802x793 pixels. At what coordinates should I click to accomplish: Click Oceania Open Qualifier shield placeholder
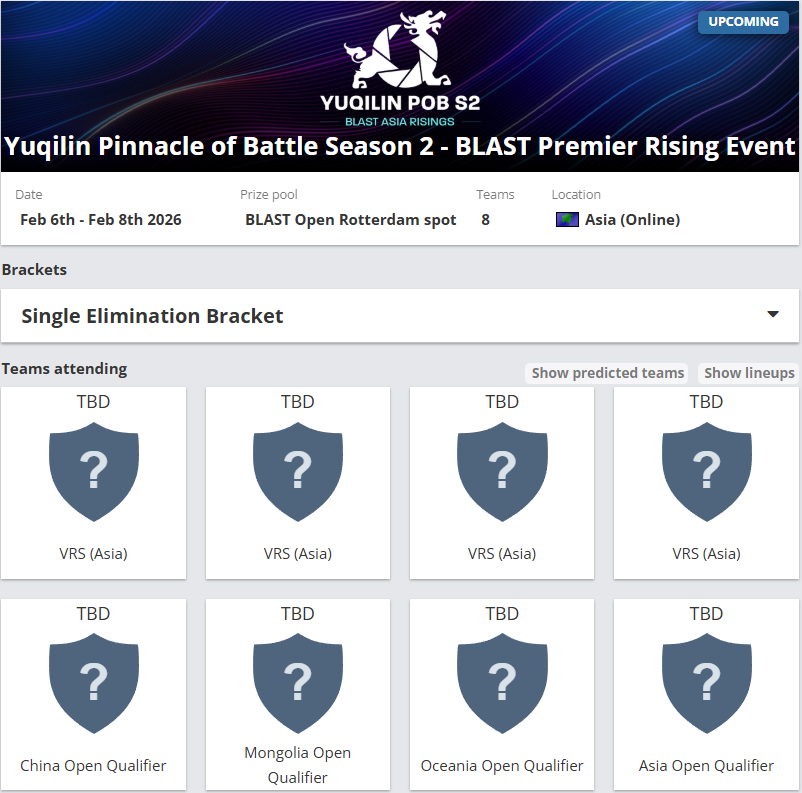pyautogui.click(x=502, y=682)
